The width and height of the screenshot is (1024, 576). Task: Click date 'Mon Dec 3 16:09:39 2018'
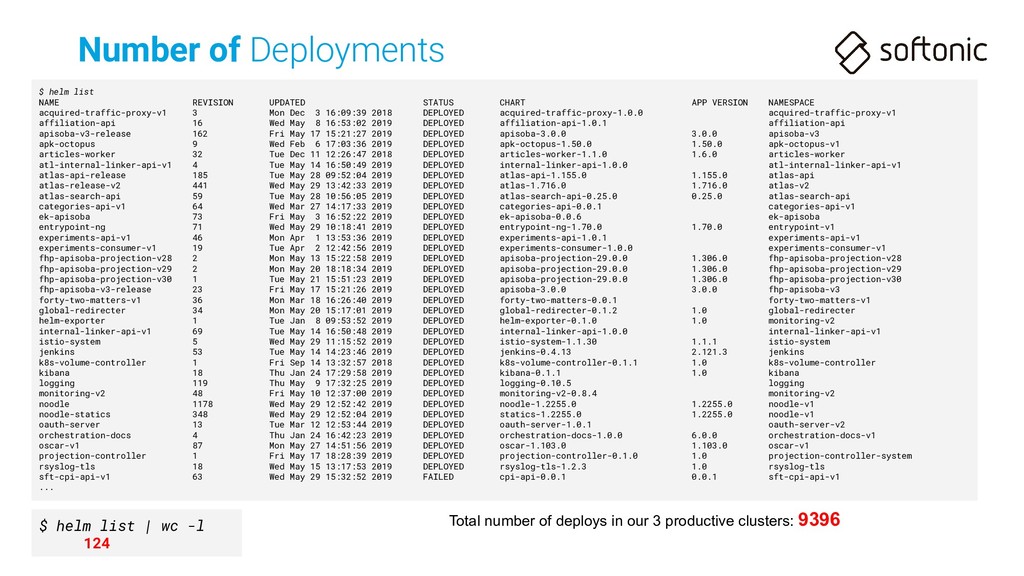tap(330, 113)
